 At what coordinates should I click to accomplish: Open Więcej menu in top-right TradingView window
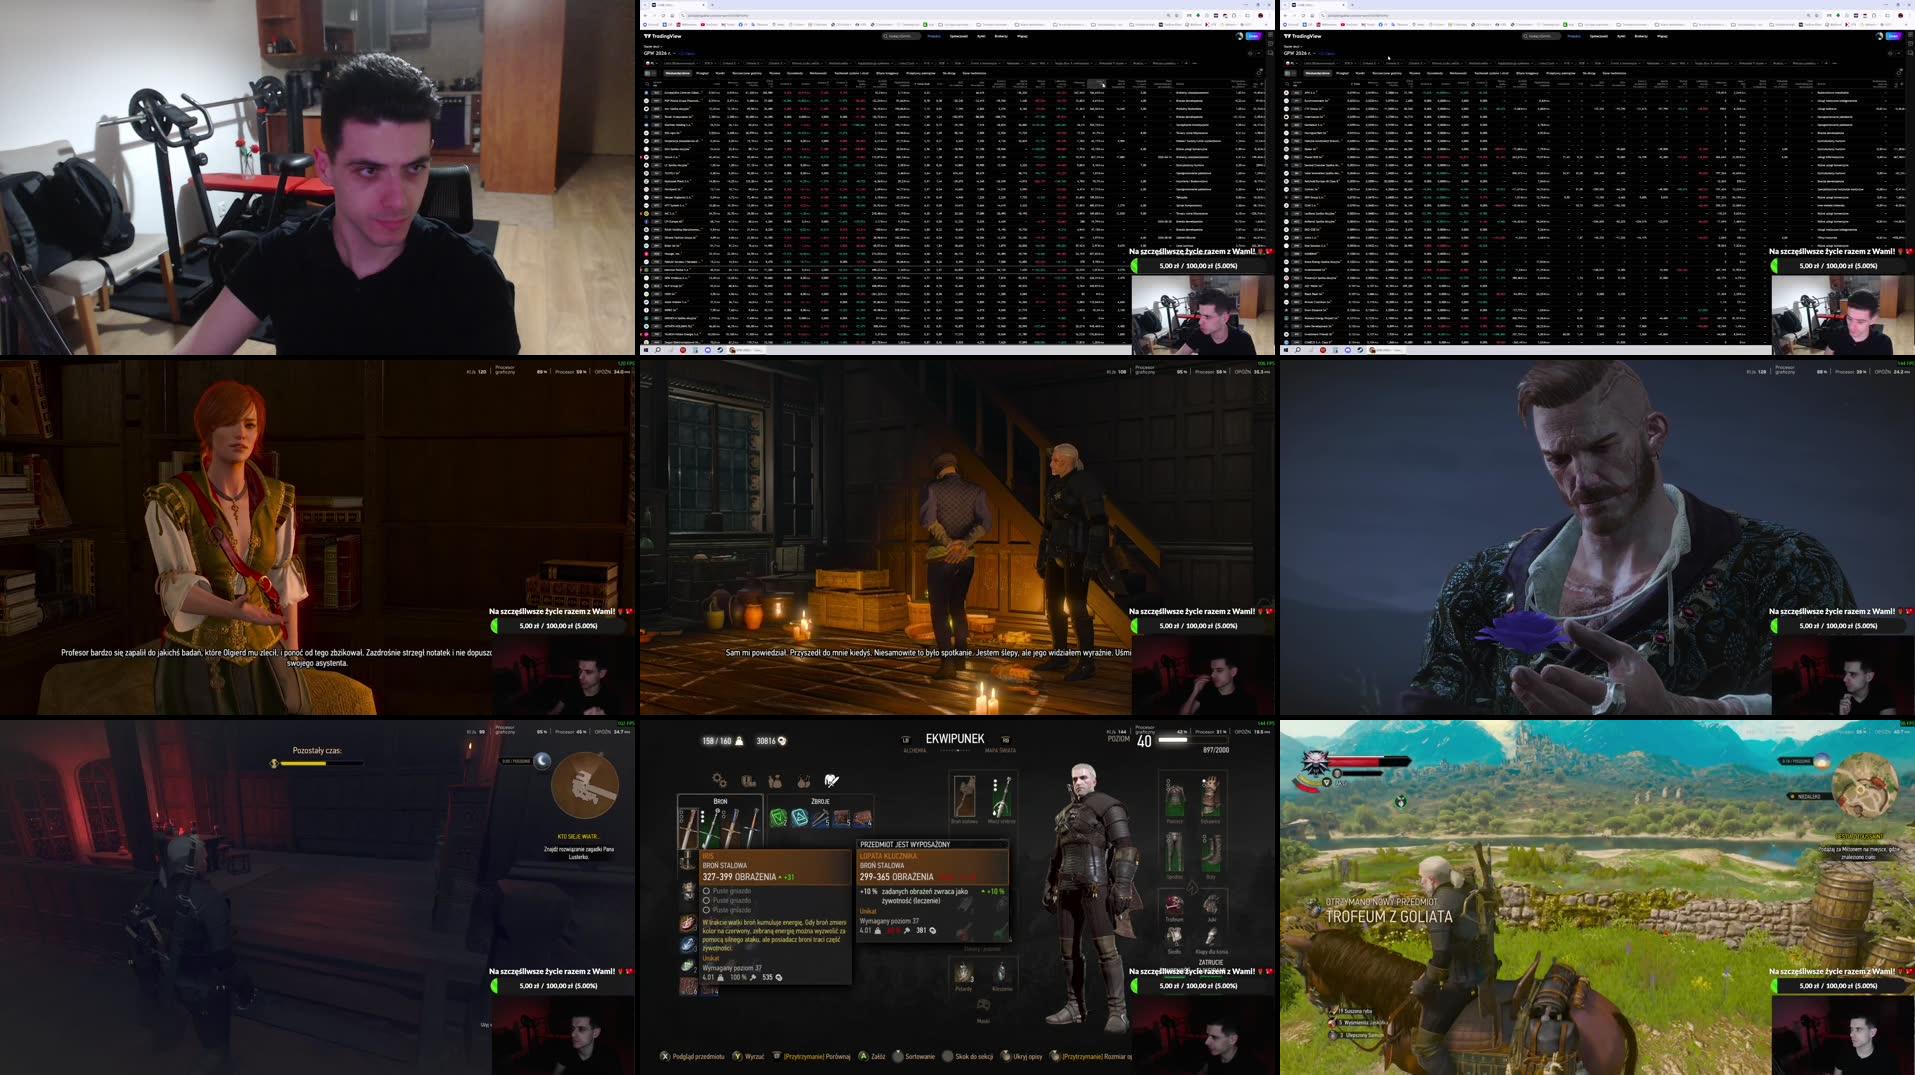[x=1662, y=36]
